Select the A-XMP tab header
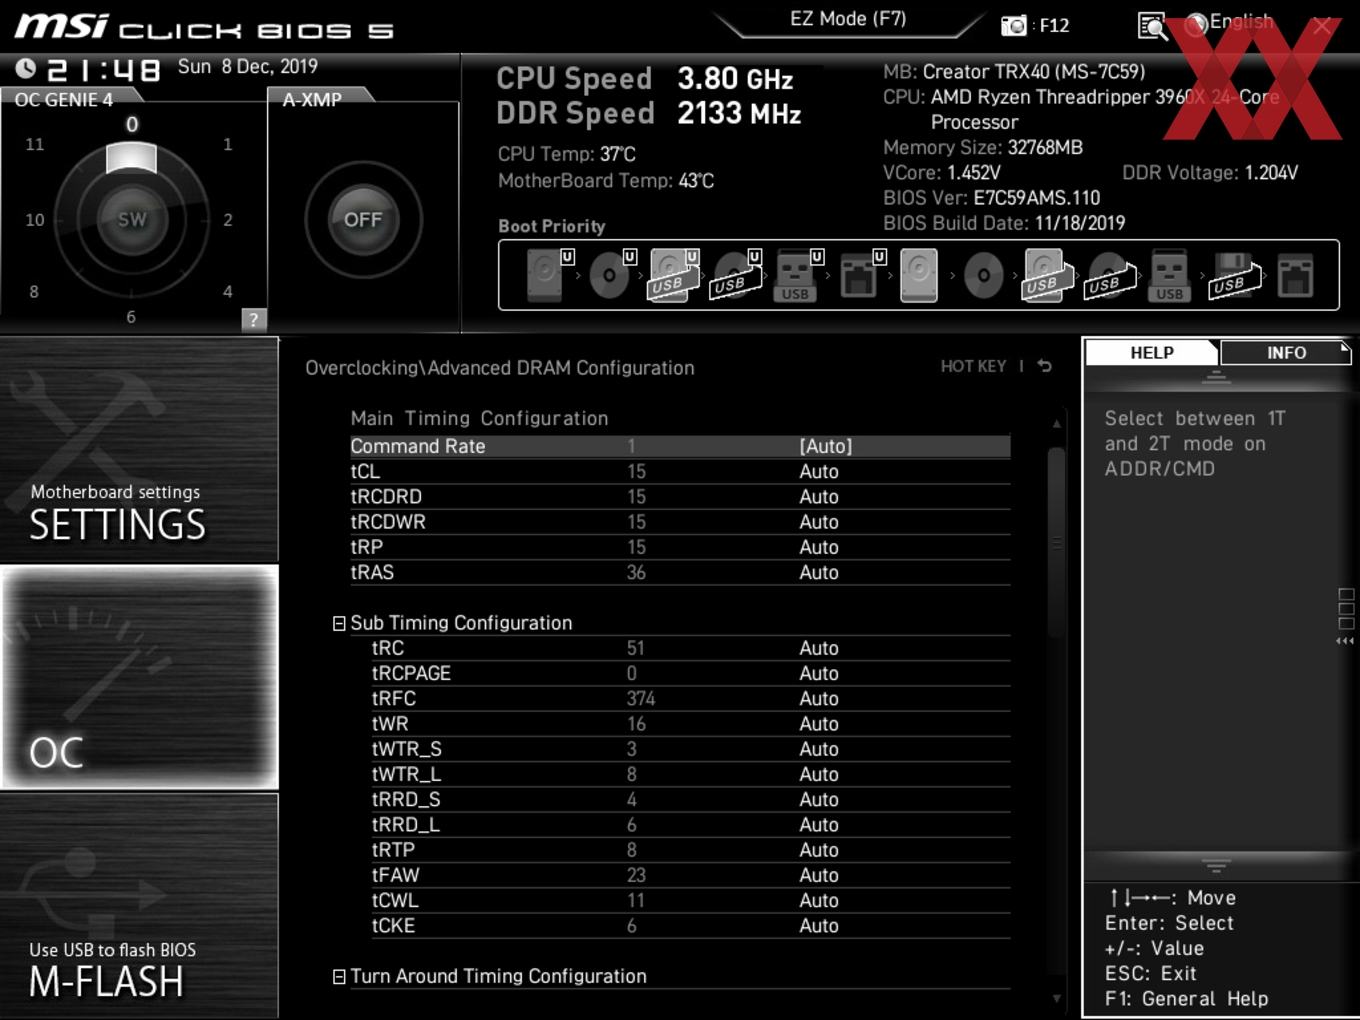 [x=313, y=99]
